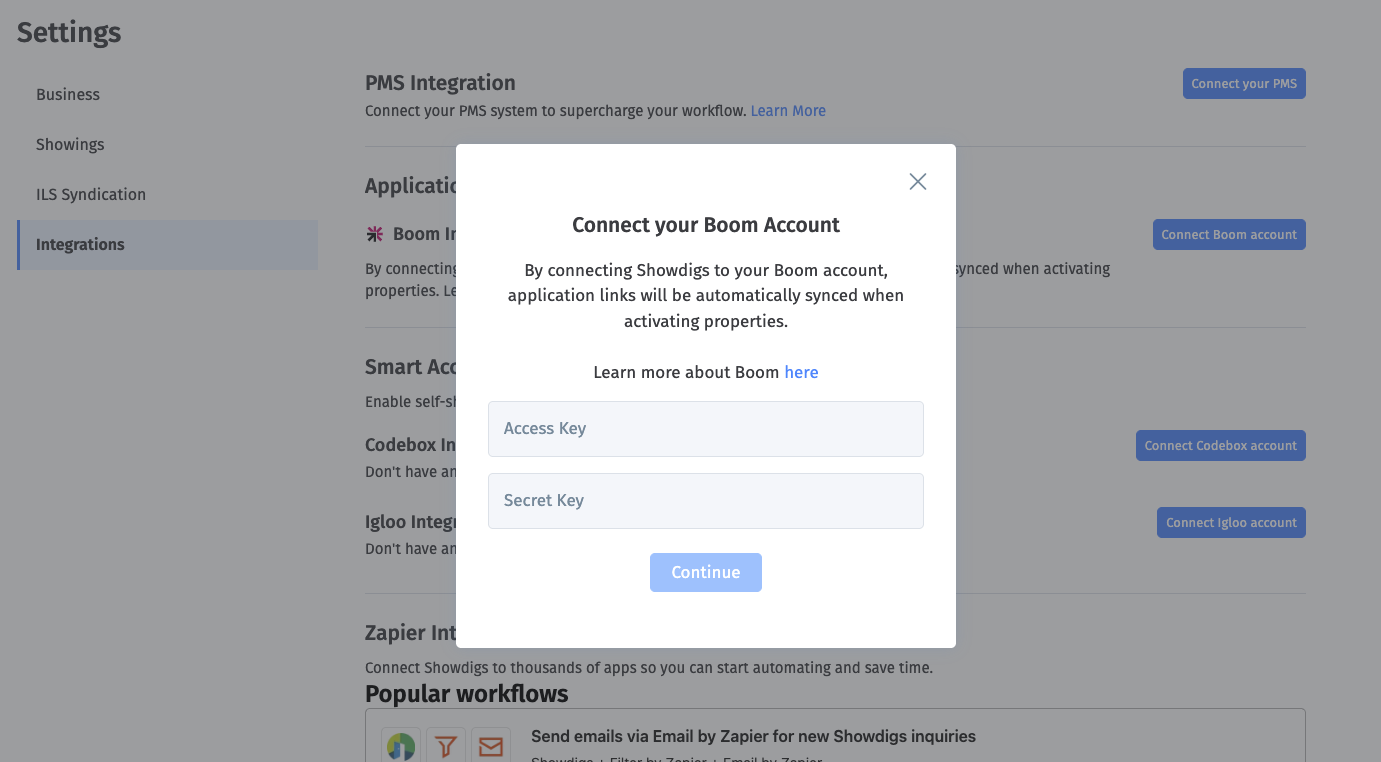The height and width of the screenshot is (762, 1381).
Task: Open the PMS Integration Learn More link
Action: point(788,111)
